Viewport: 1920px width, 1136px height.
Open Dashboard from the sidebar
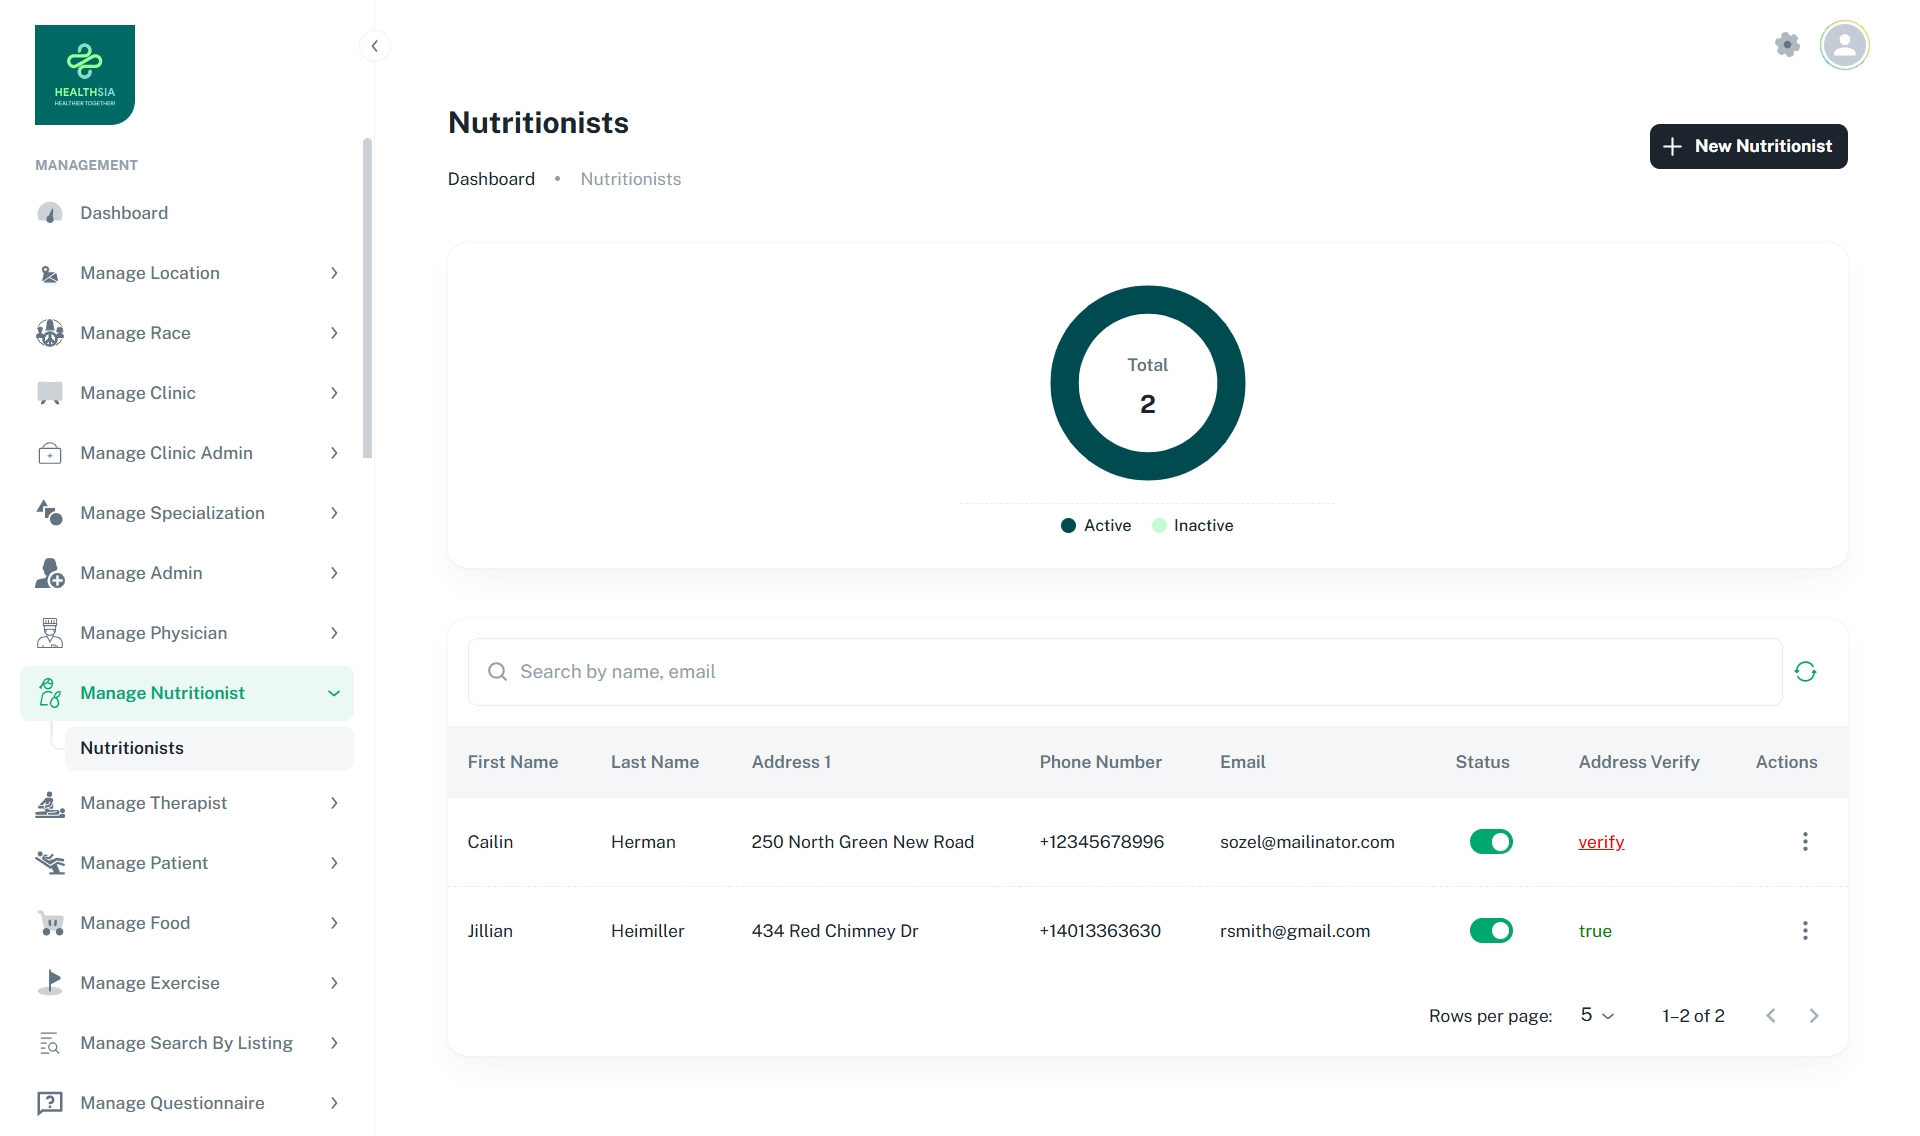(x=124, y=213)
